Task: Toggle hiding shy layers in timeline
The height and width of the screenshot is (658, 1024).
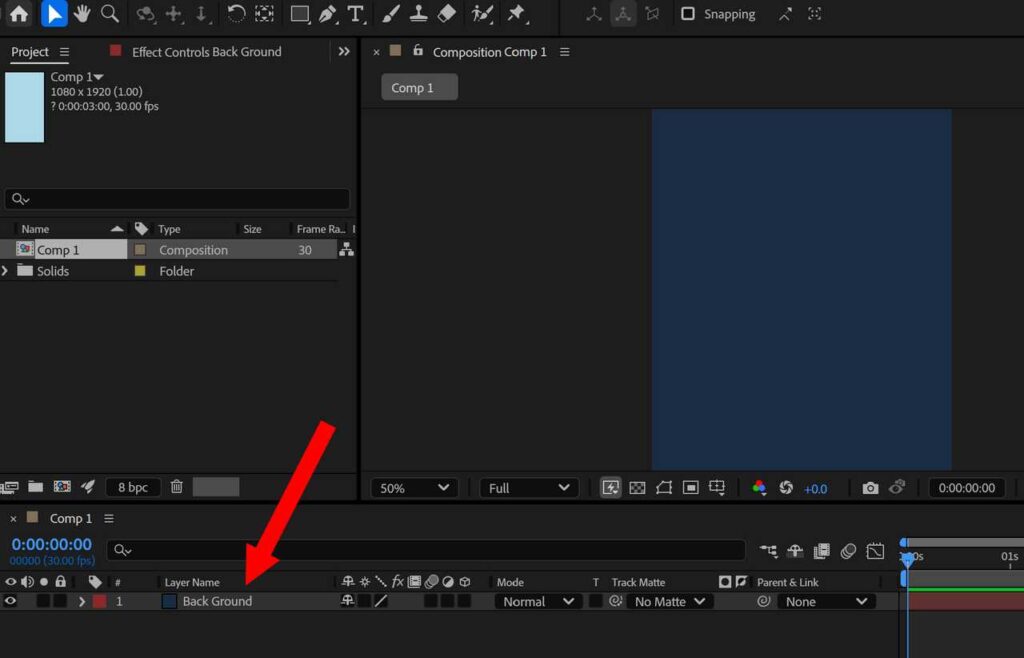Action: (795, 551)
